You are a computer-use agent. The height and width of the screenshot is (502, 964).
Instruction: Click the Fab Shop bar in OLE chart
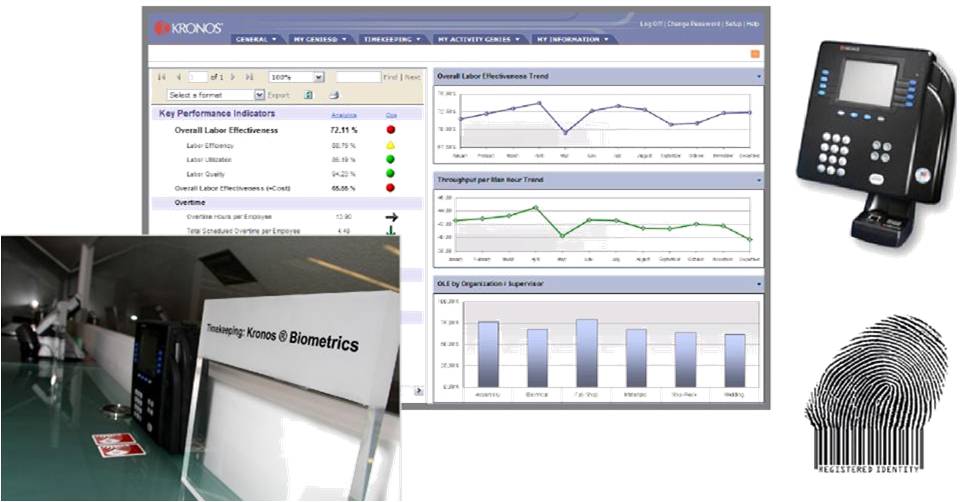[587, 353]
